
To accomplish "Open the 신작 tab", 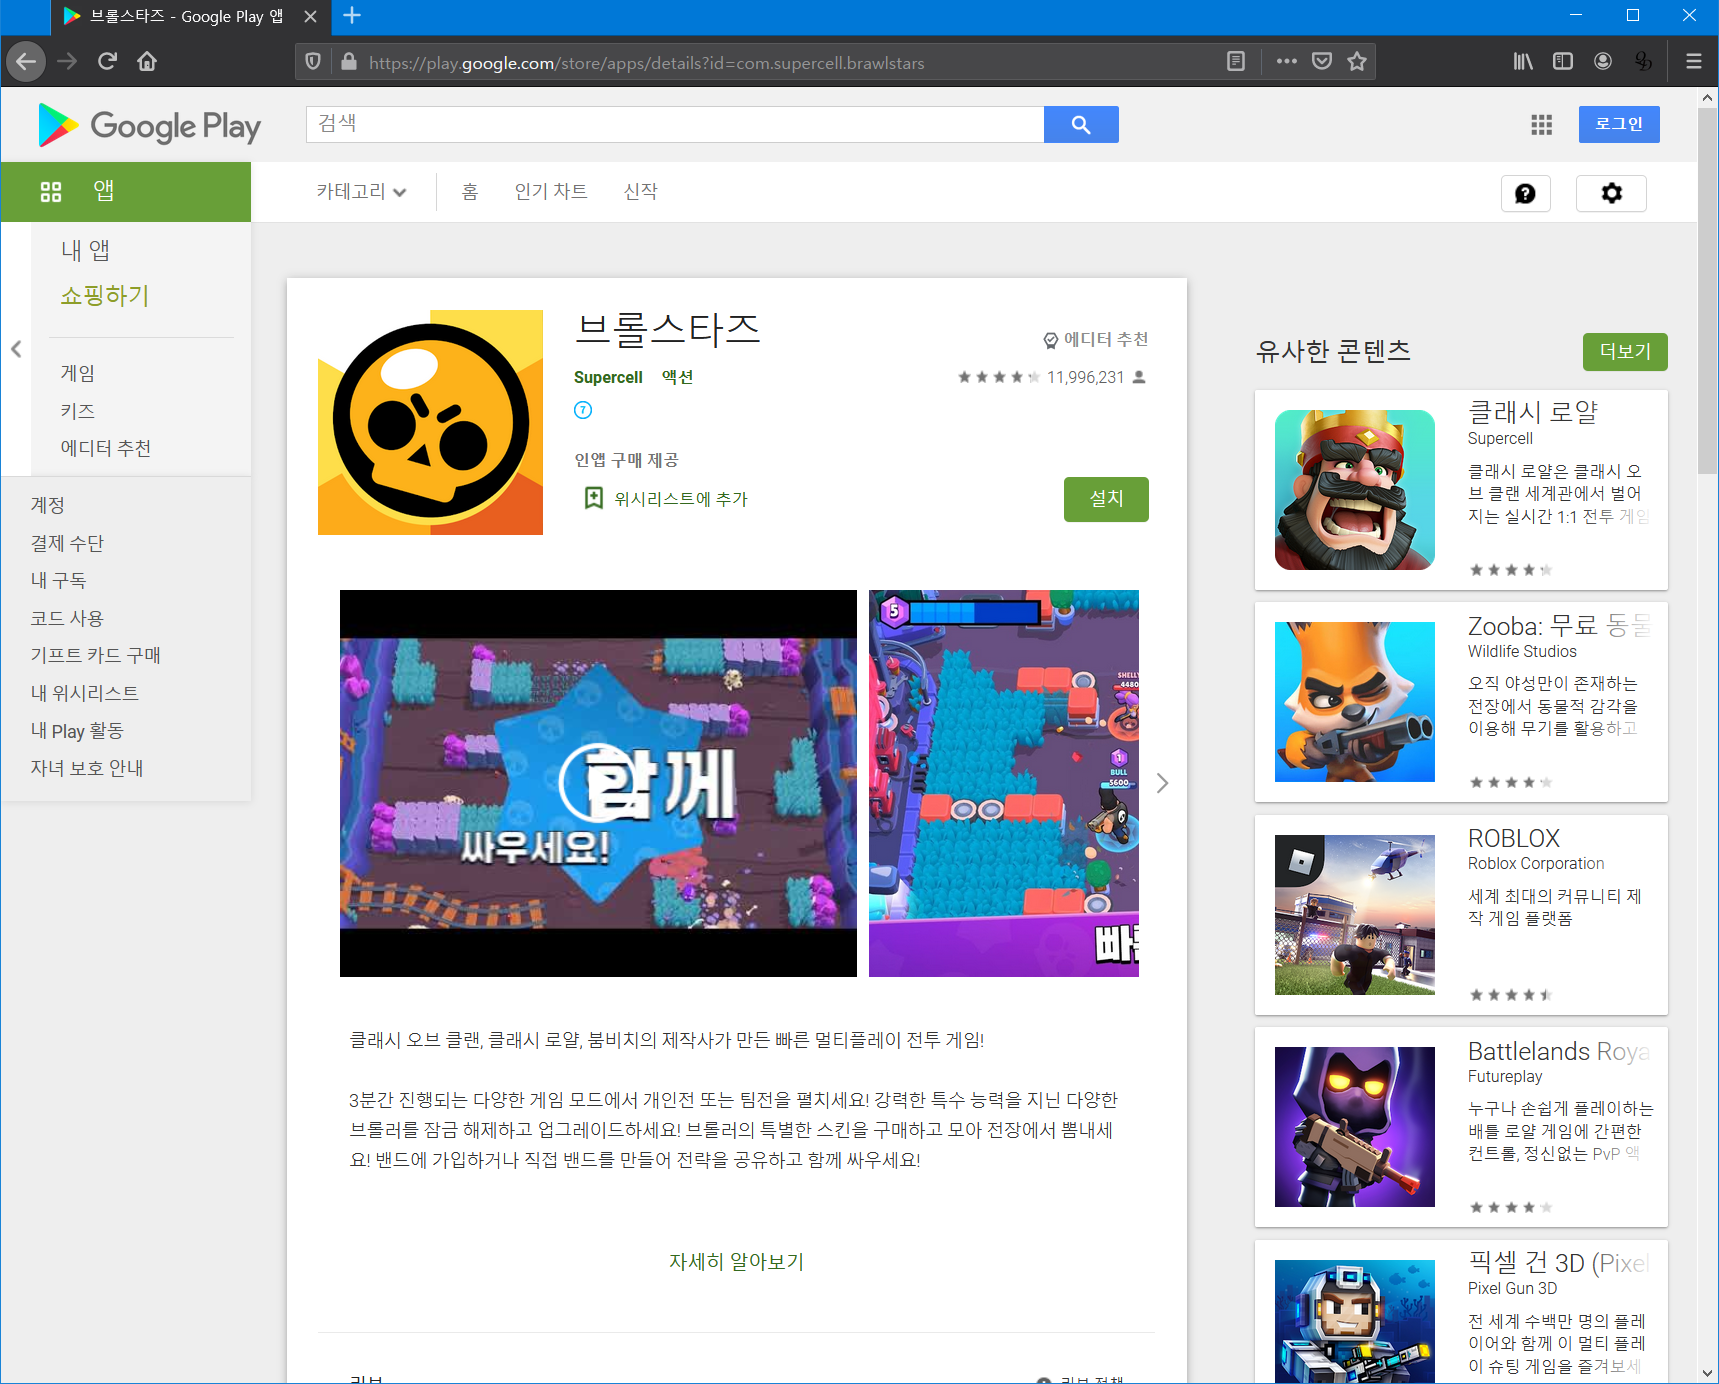I will pyautogui.click(x=641, y=192).
